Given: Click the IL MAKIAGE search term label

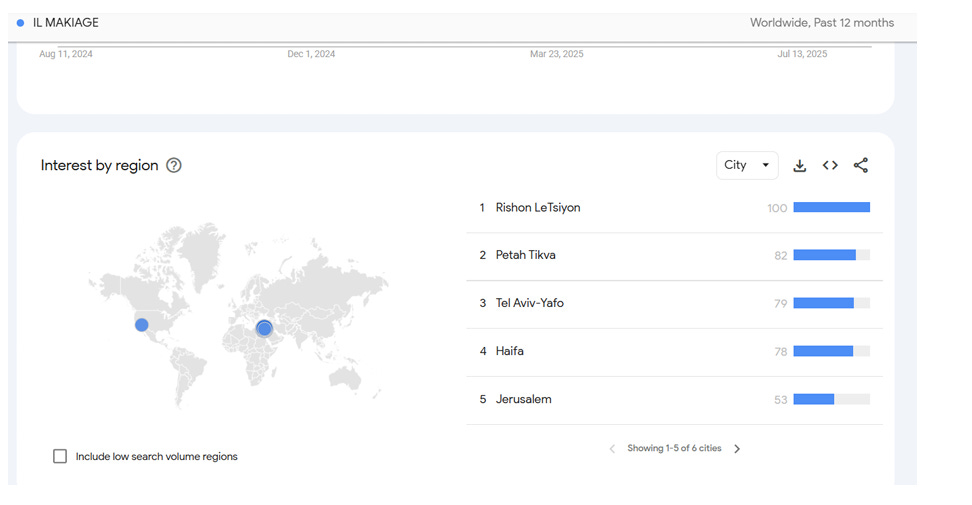Looking at the screenshot, I should point(66,23).
